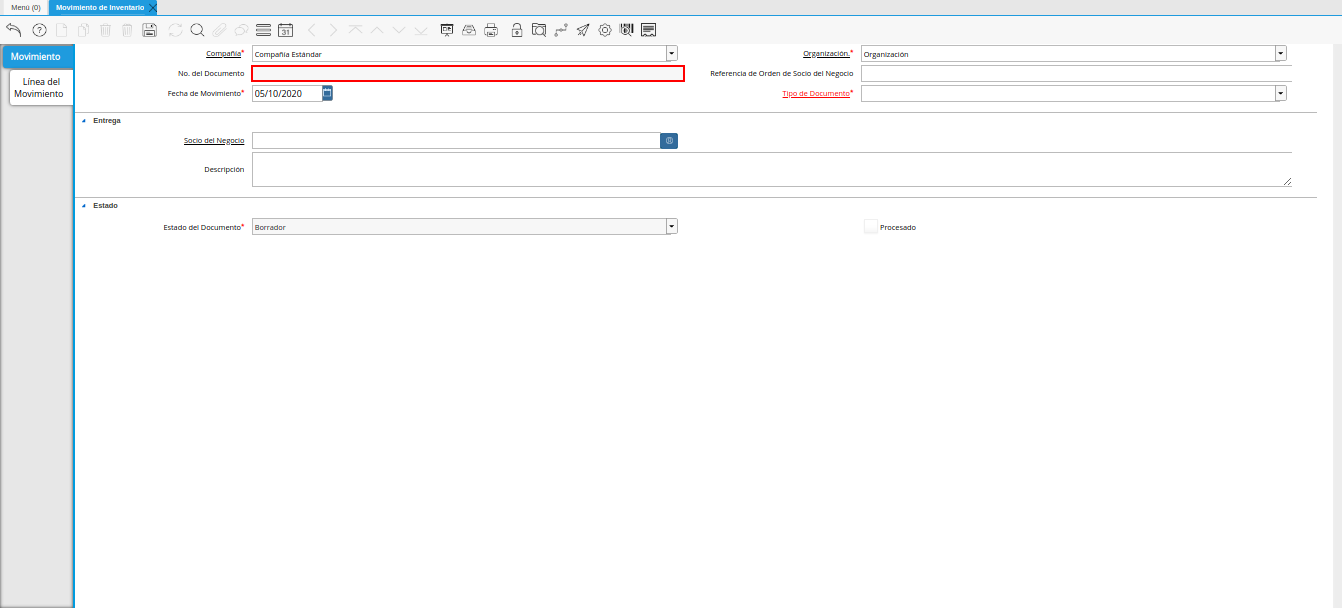Screen dimensions: 1342x608
Task: Click the Descripción text area
Action: pos(772,169)
